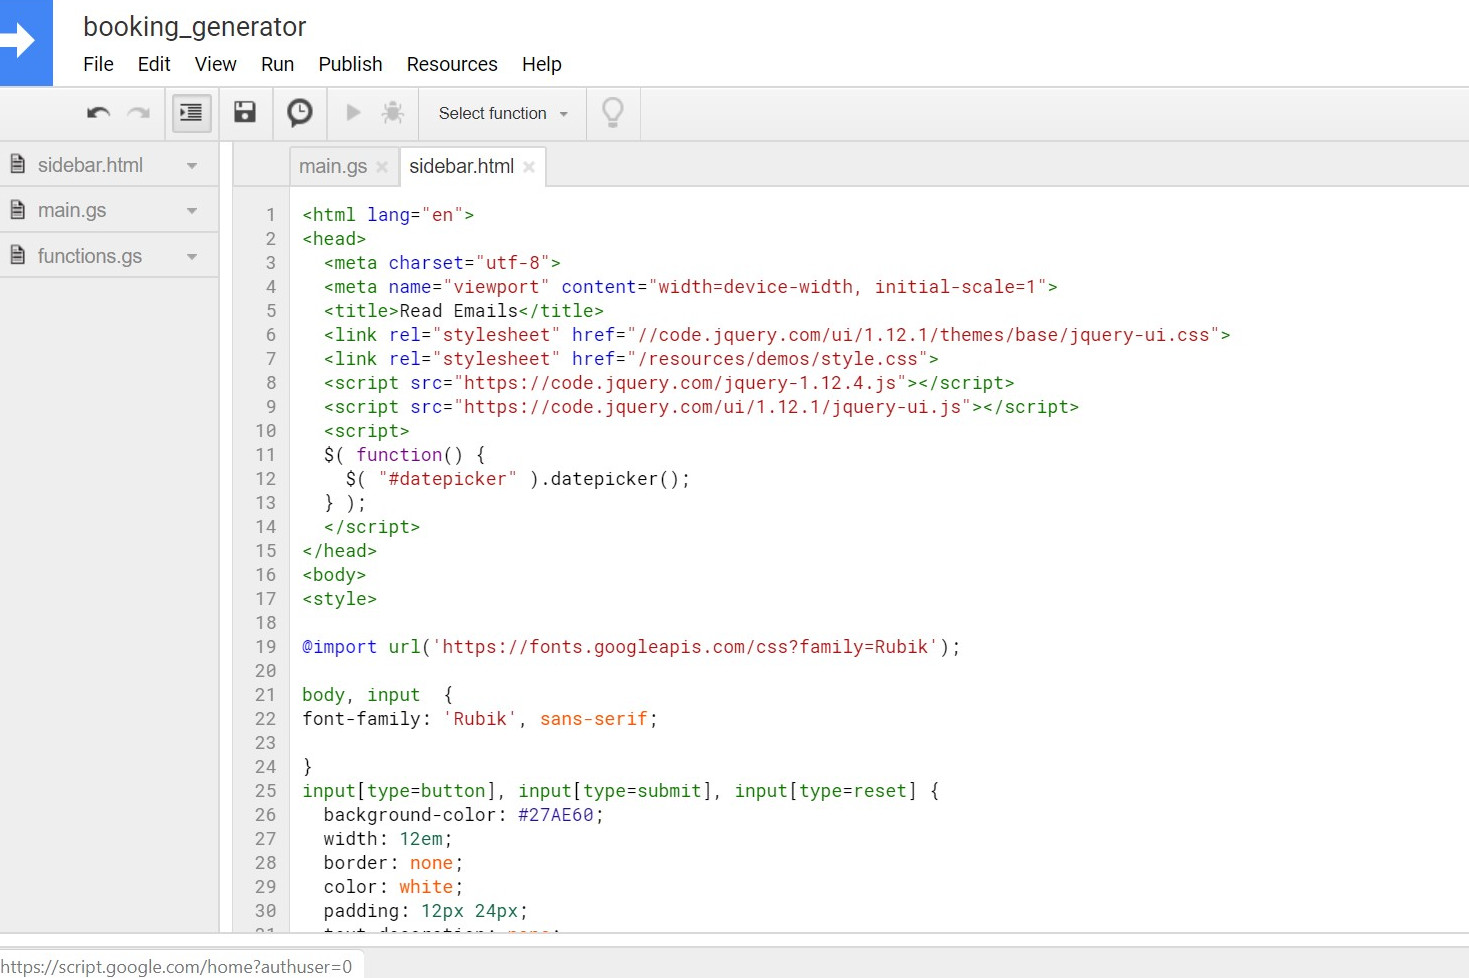Click the lightbulb hint icon
Image resolution: width=1469 pixels, height=978 pixels.
coord(612,112)
